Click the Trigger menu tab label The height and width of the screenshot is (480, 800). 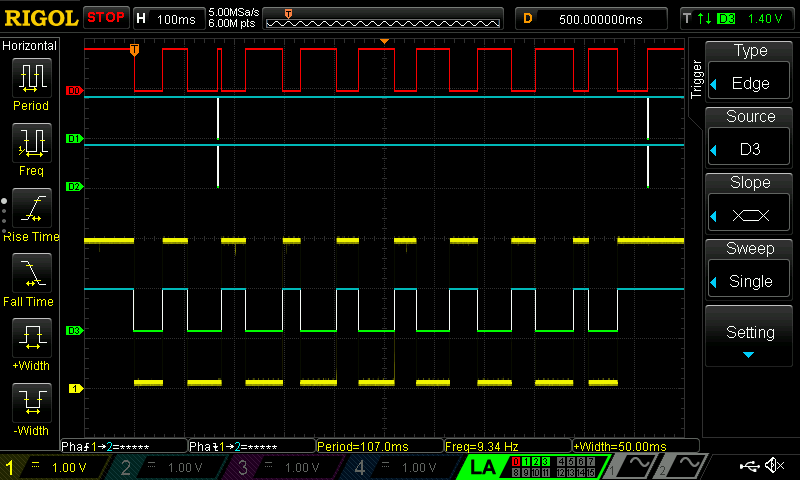(x=696, y=79)
